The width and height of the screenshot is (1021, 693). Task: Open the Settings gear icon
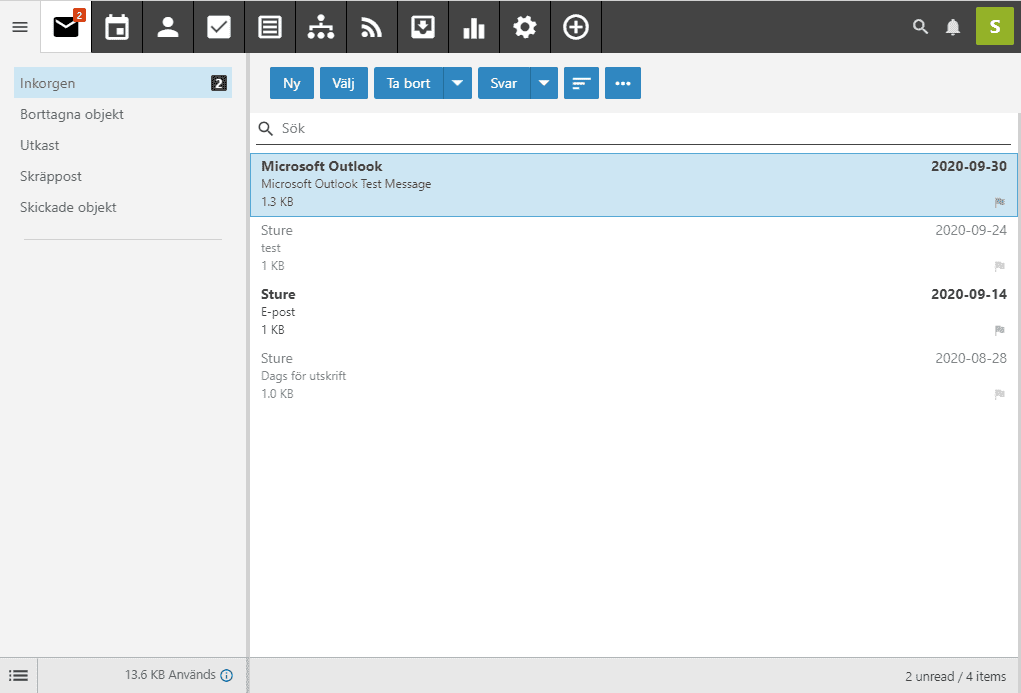tap(525, 27)
